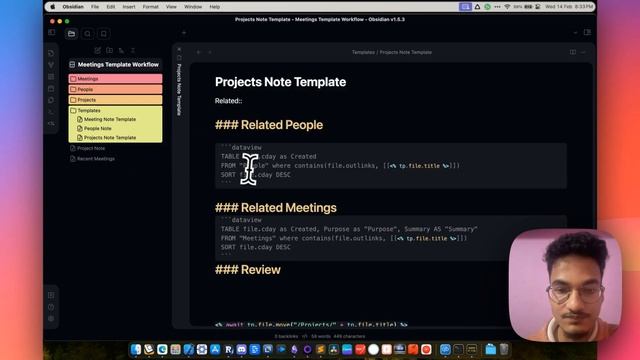Open the Edit menu
The height and width of the screenshot is (360, 640).
coord(111,7)
